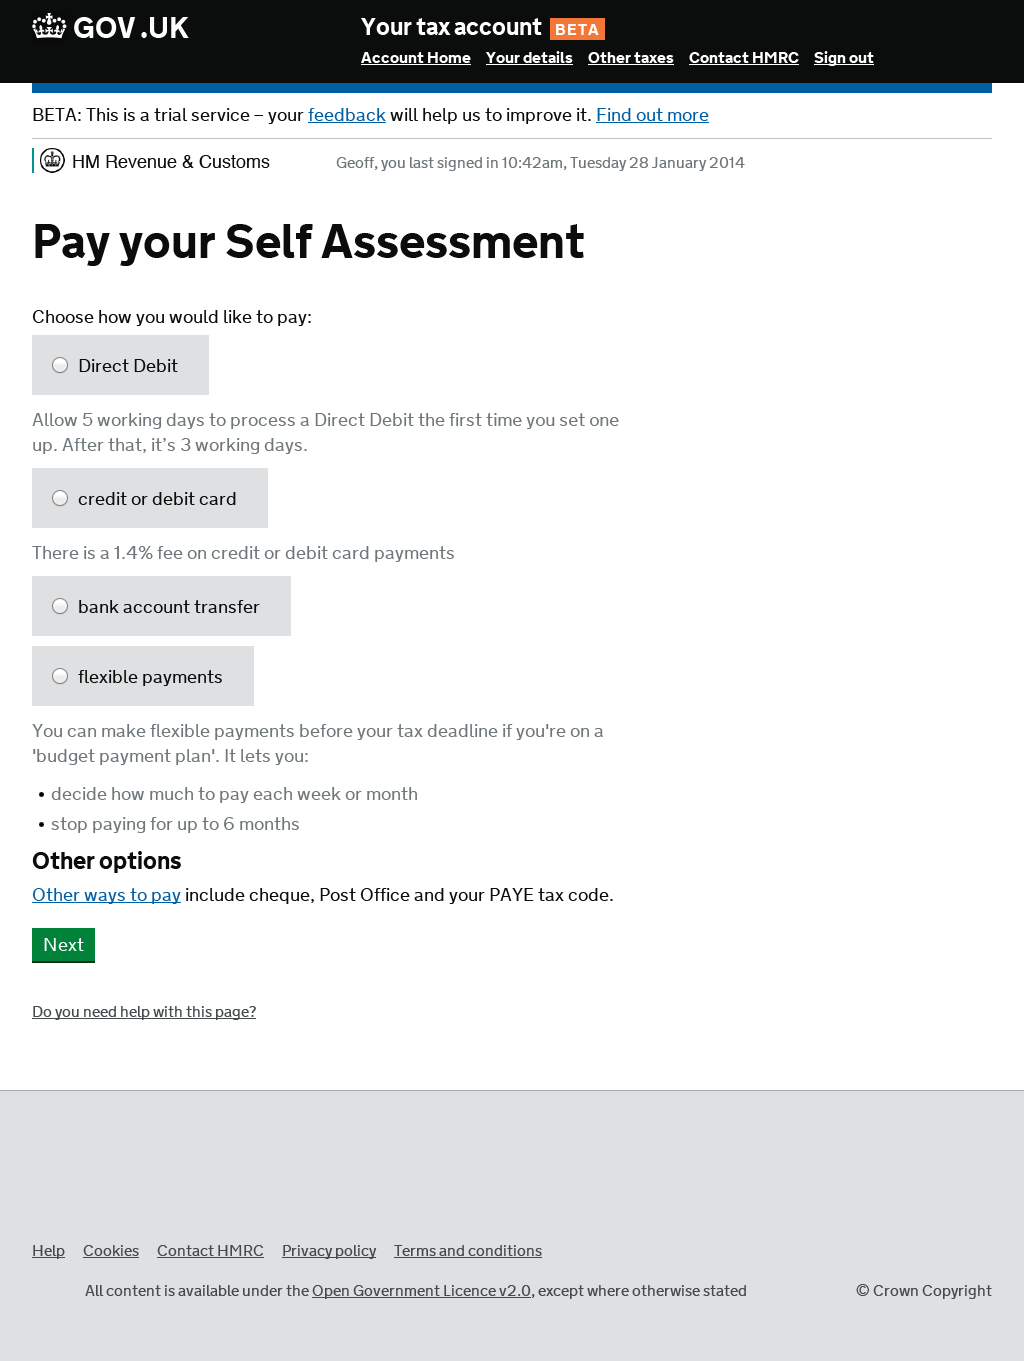1024x1361 pixels.
Task: Open Terms and conditions in footer
Action: point(467,1251)
